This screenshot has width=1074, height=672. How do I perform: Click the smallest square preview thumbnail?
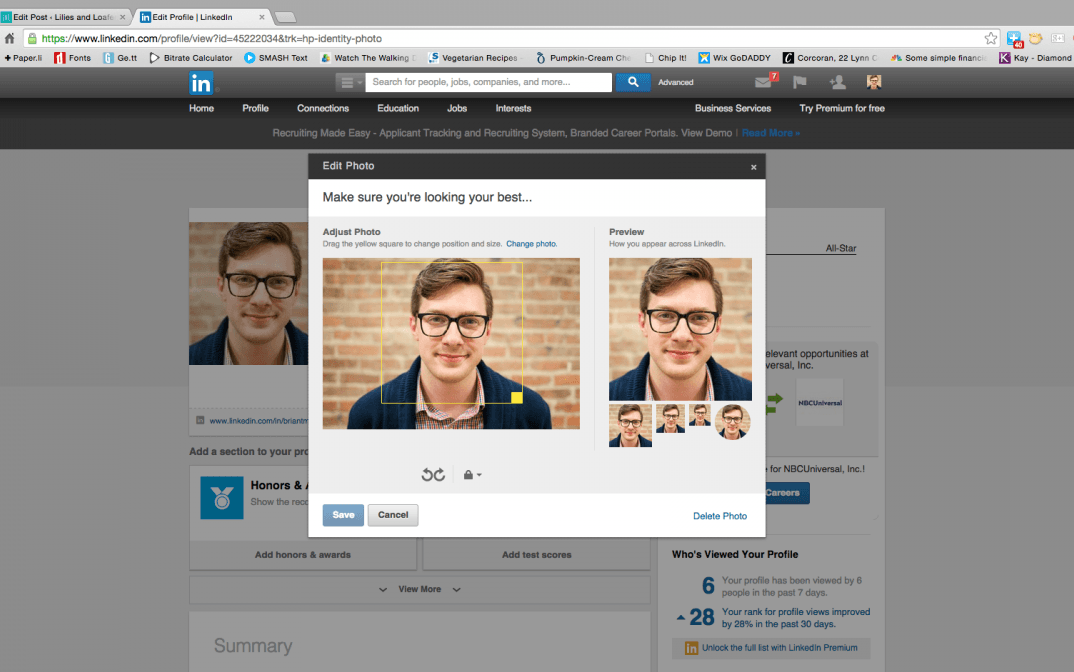tap(699, 415)
